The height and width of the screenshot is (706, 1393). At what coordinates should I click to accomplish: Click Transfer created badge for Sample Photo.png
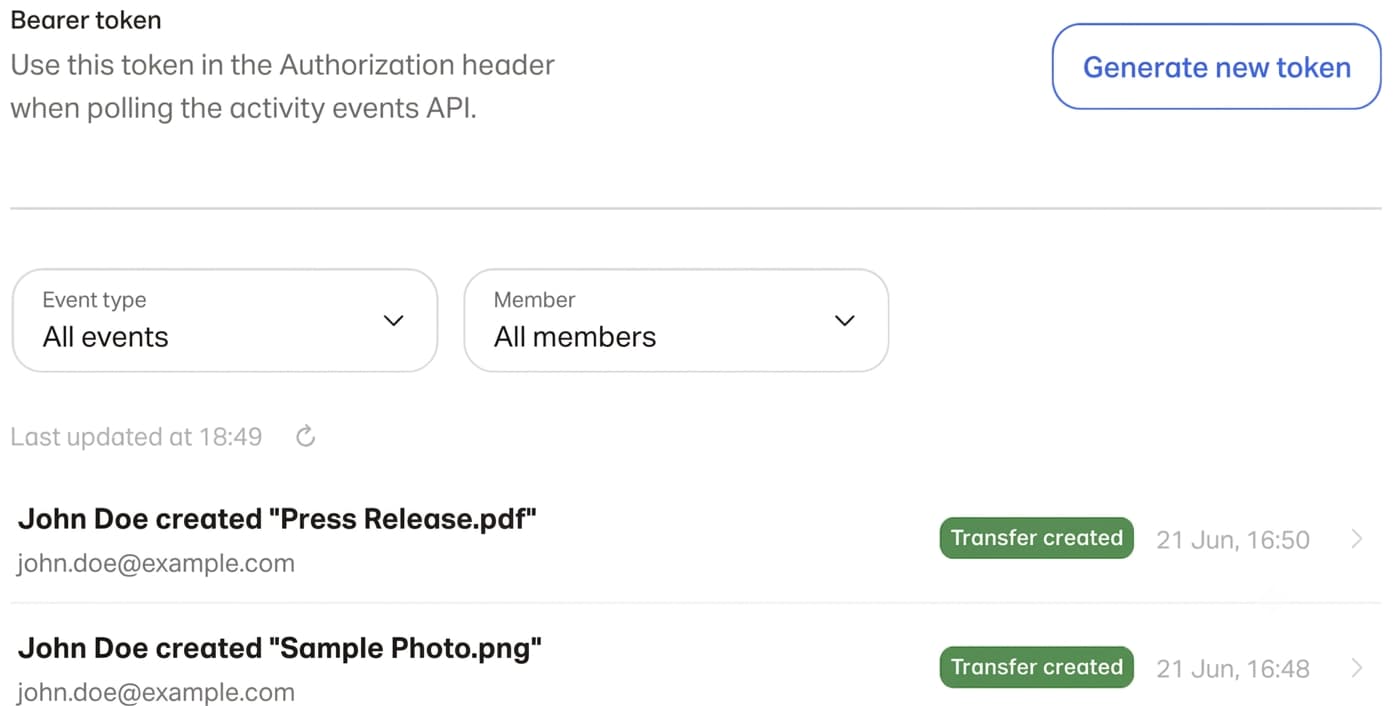point(1037,667)
